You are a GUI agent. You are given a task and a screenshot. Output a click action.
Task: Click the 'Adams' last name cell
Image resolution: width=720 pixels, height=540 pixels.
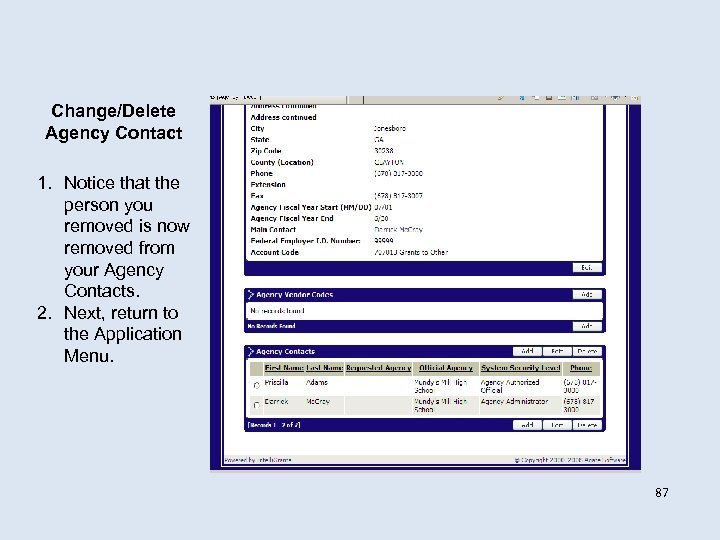point(317,382)
